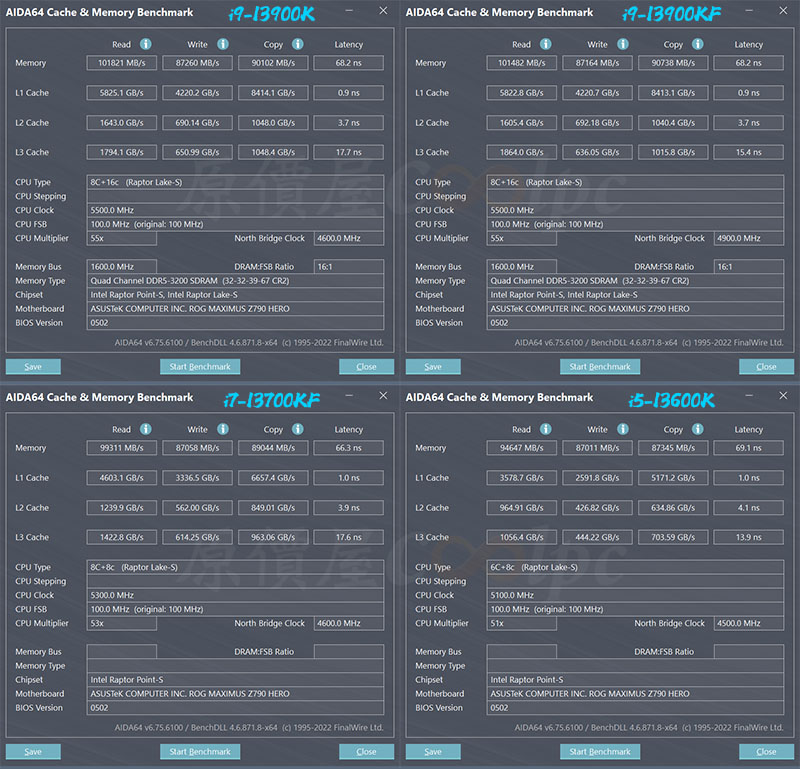Viewport: 800px width, 769px height.
Task: Select empty CPU Stepping field in i9-13900K window
Action: pyautogui.click(x=235, y=196)
